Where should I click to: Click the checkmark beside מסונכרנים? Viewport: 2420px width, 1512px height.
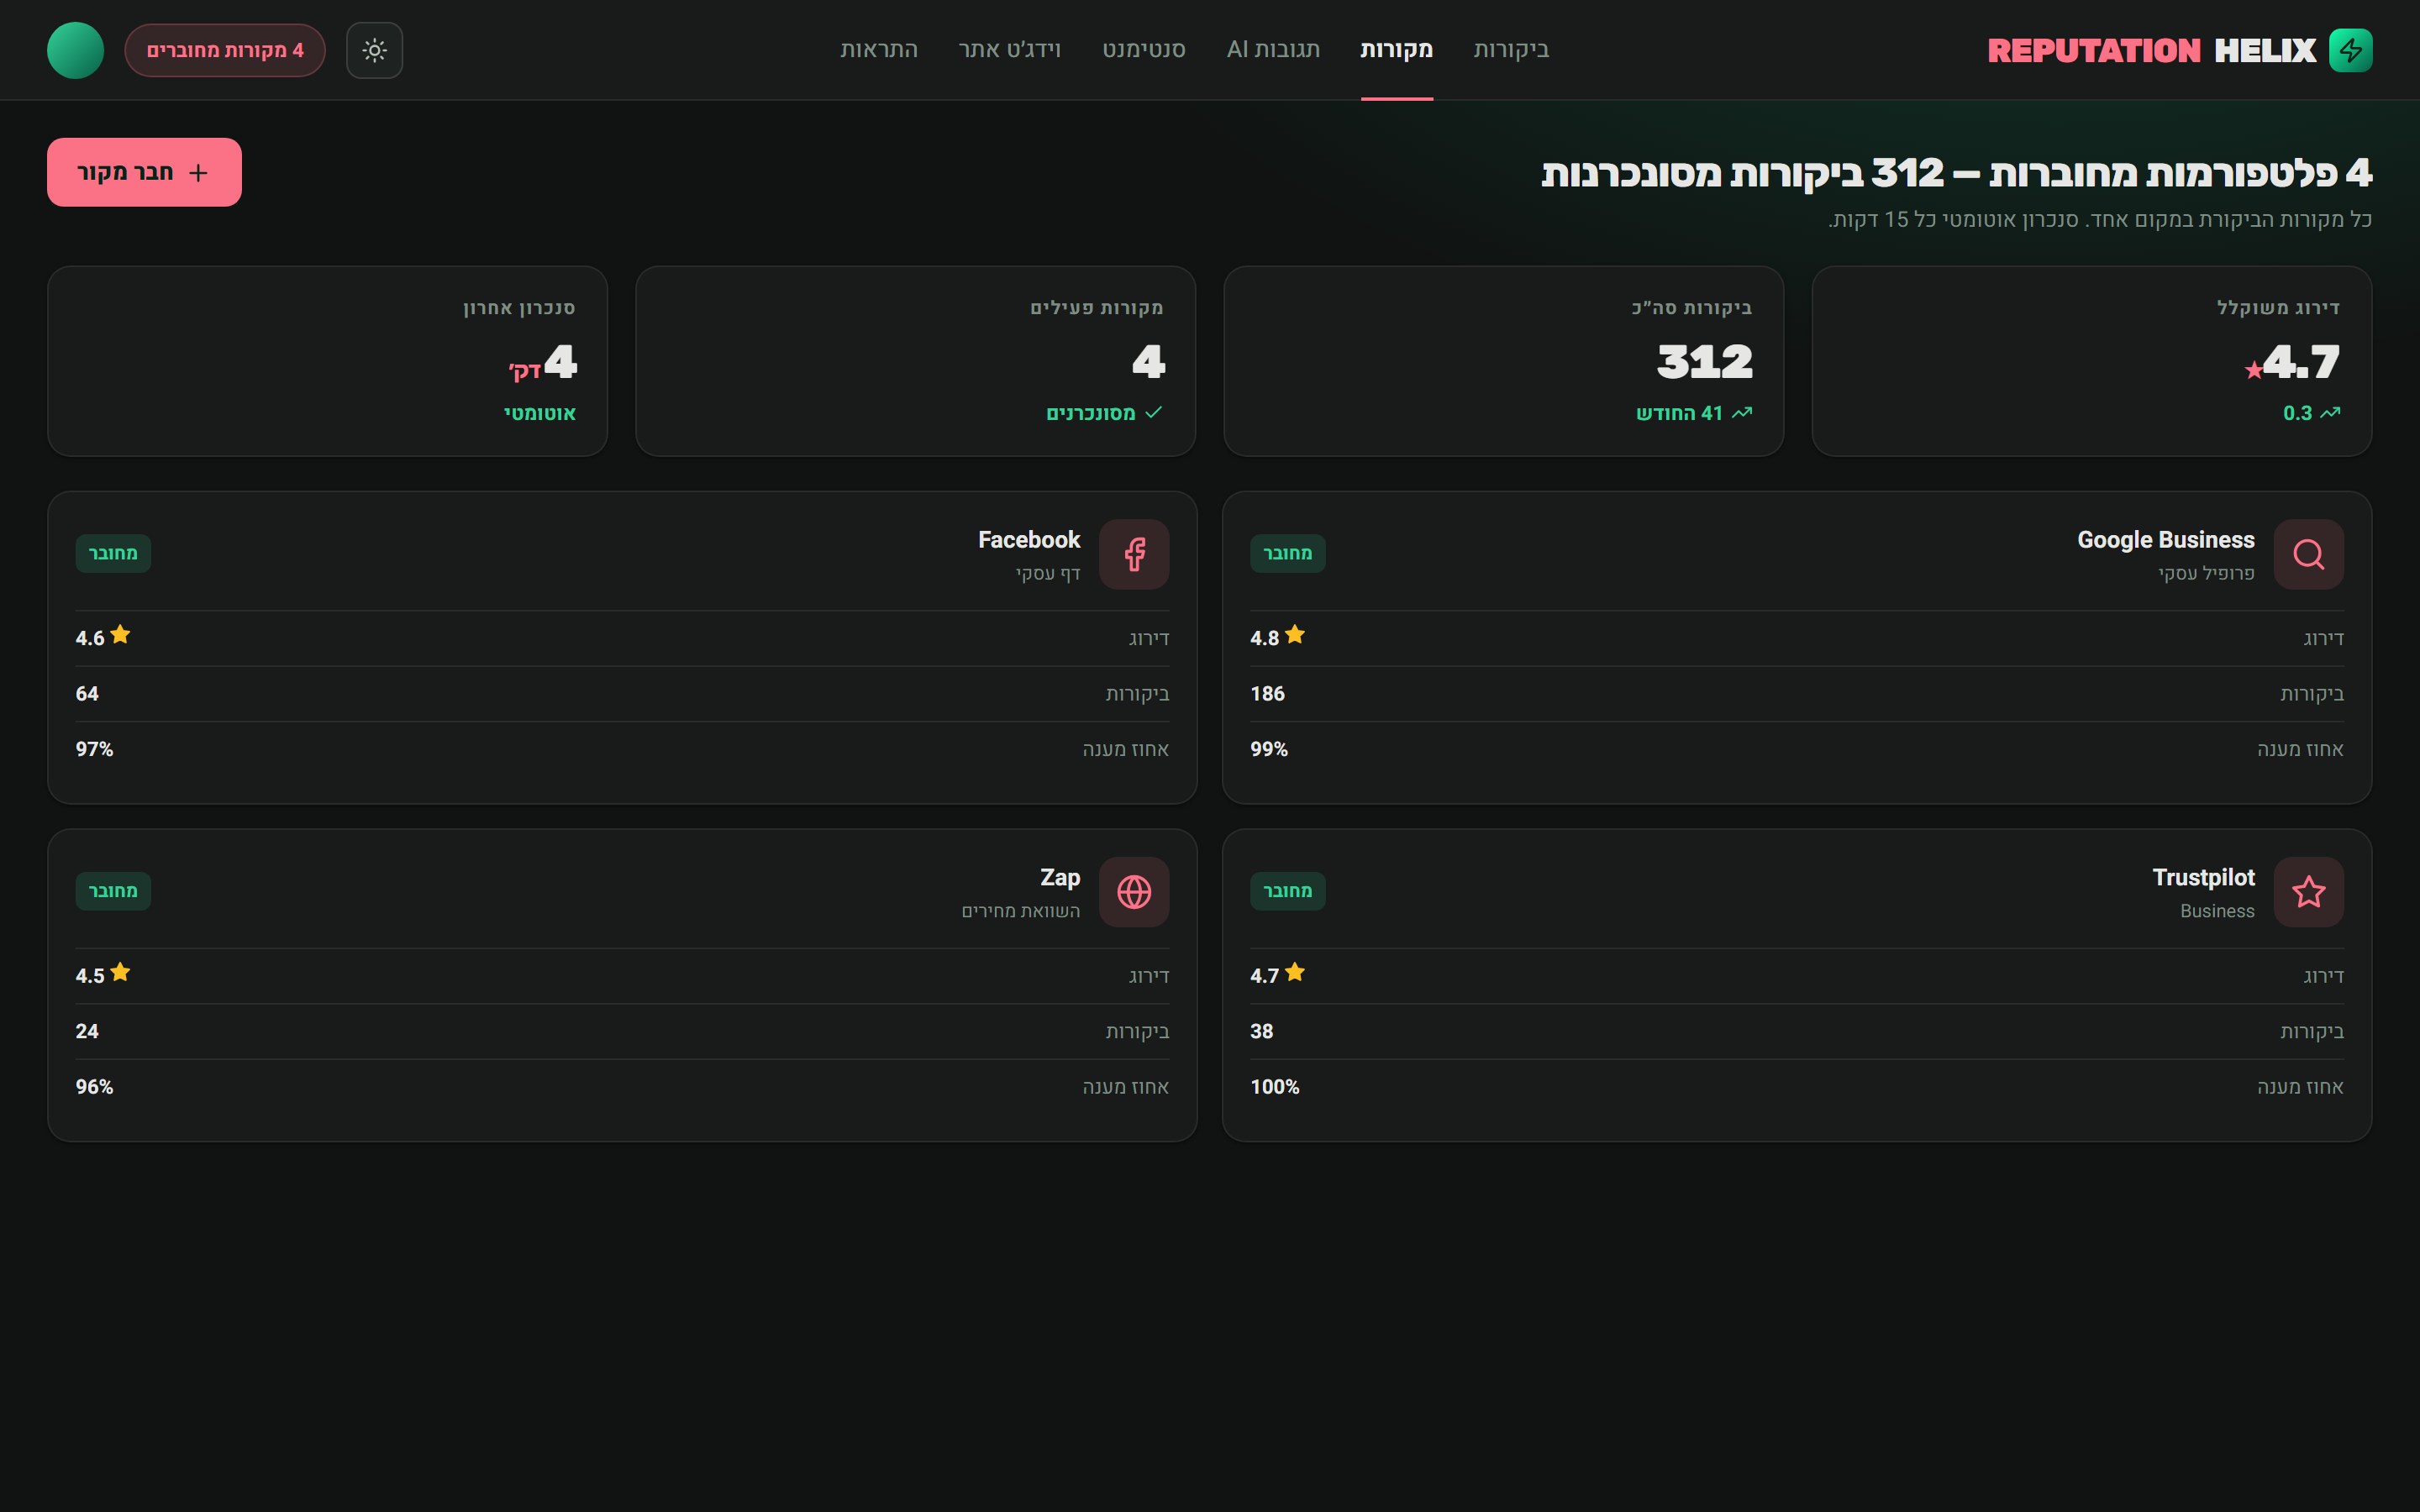coord(1153,413)
